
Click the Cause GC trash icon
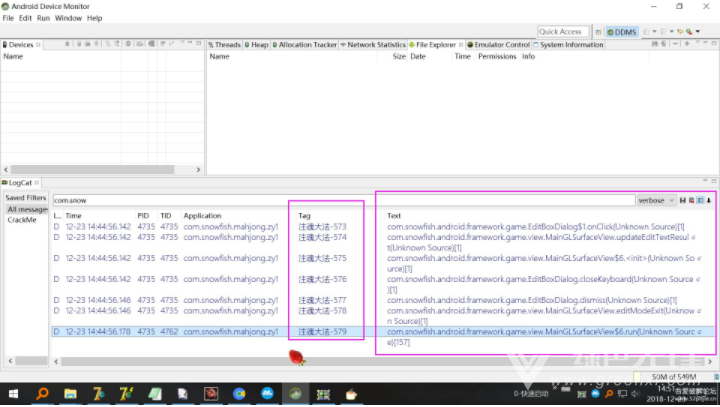[96, 44]
